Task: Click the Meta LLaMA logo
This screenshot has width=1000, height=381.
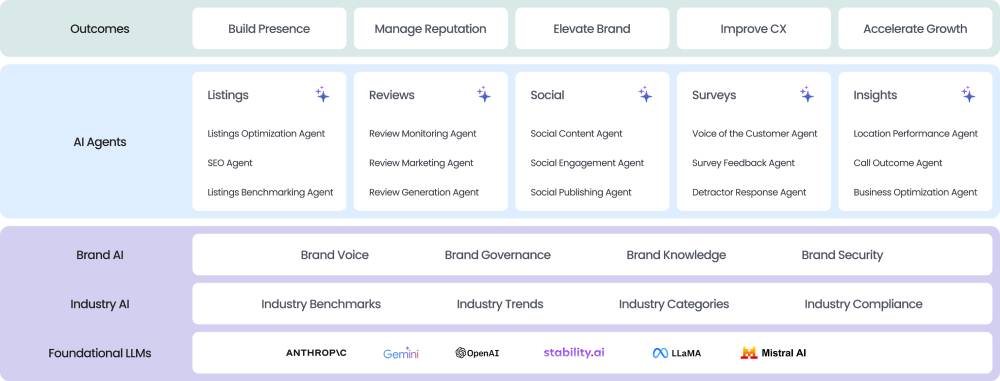Action: (x=677, y=353)
